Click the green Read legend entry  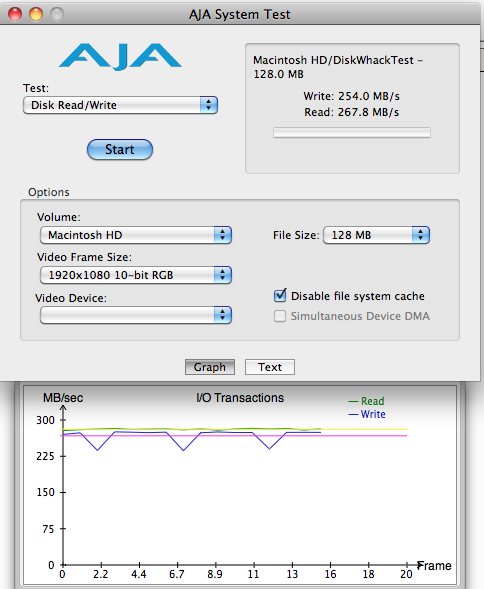click(366, 401)
